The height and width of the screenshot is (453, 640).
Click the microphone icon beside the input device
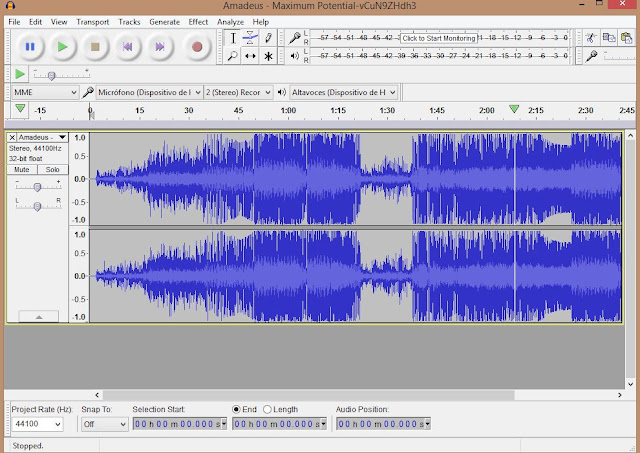[x=88, y=92]
